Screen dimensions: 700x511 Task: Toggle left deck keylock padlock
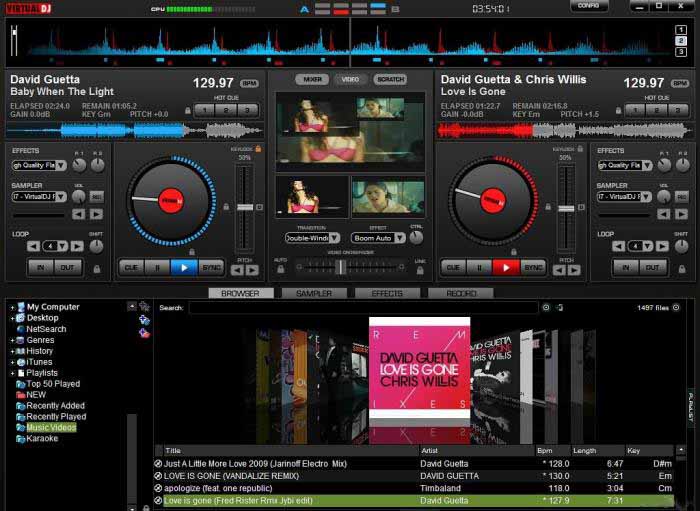click(x=258, y=149)
